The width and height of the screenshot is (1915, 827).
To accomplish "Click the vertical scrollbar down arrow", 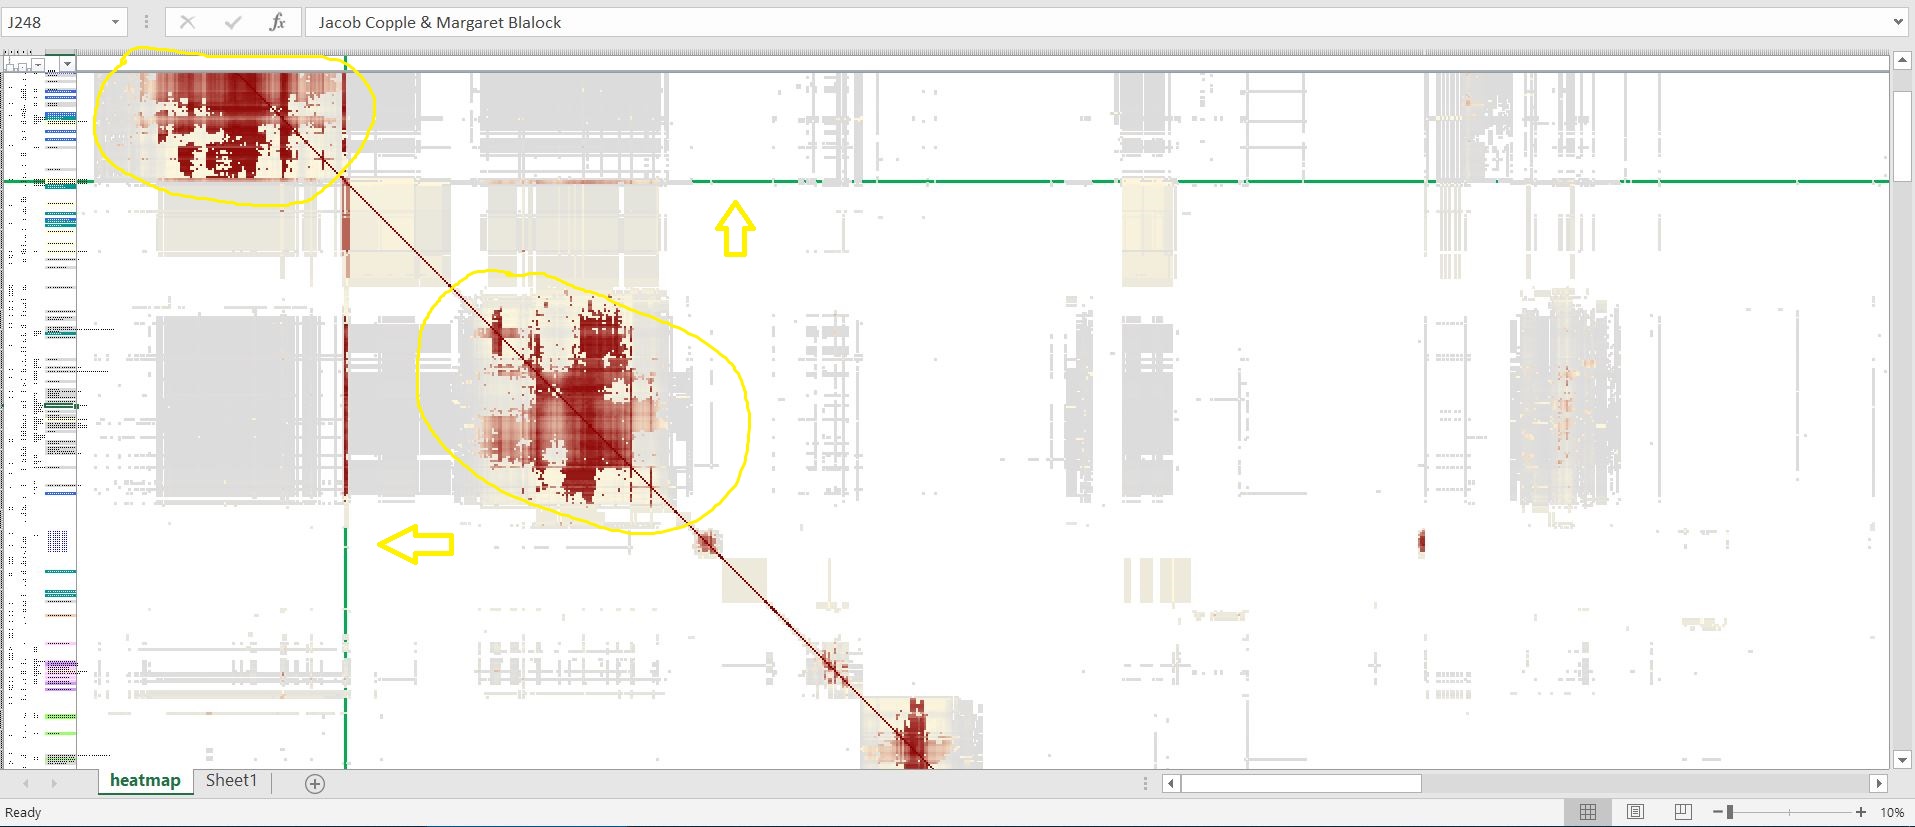I will click(1902, 760).
